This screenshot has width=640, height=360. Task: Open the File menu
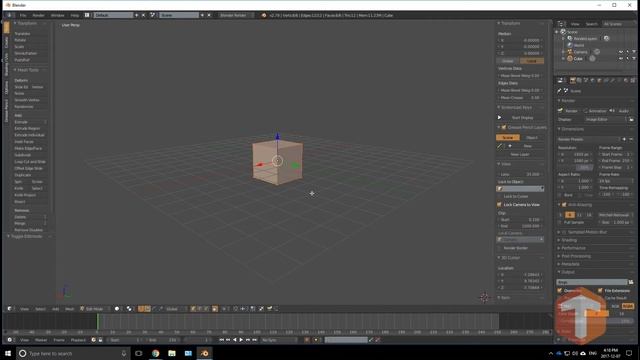point(23,16)
